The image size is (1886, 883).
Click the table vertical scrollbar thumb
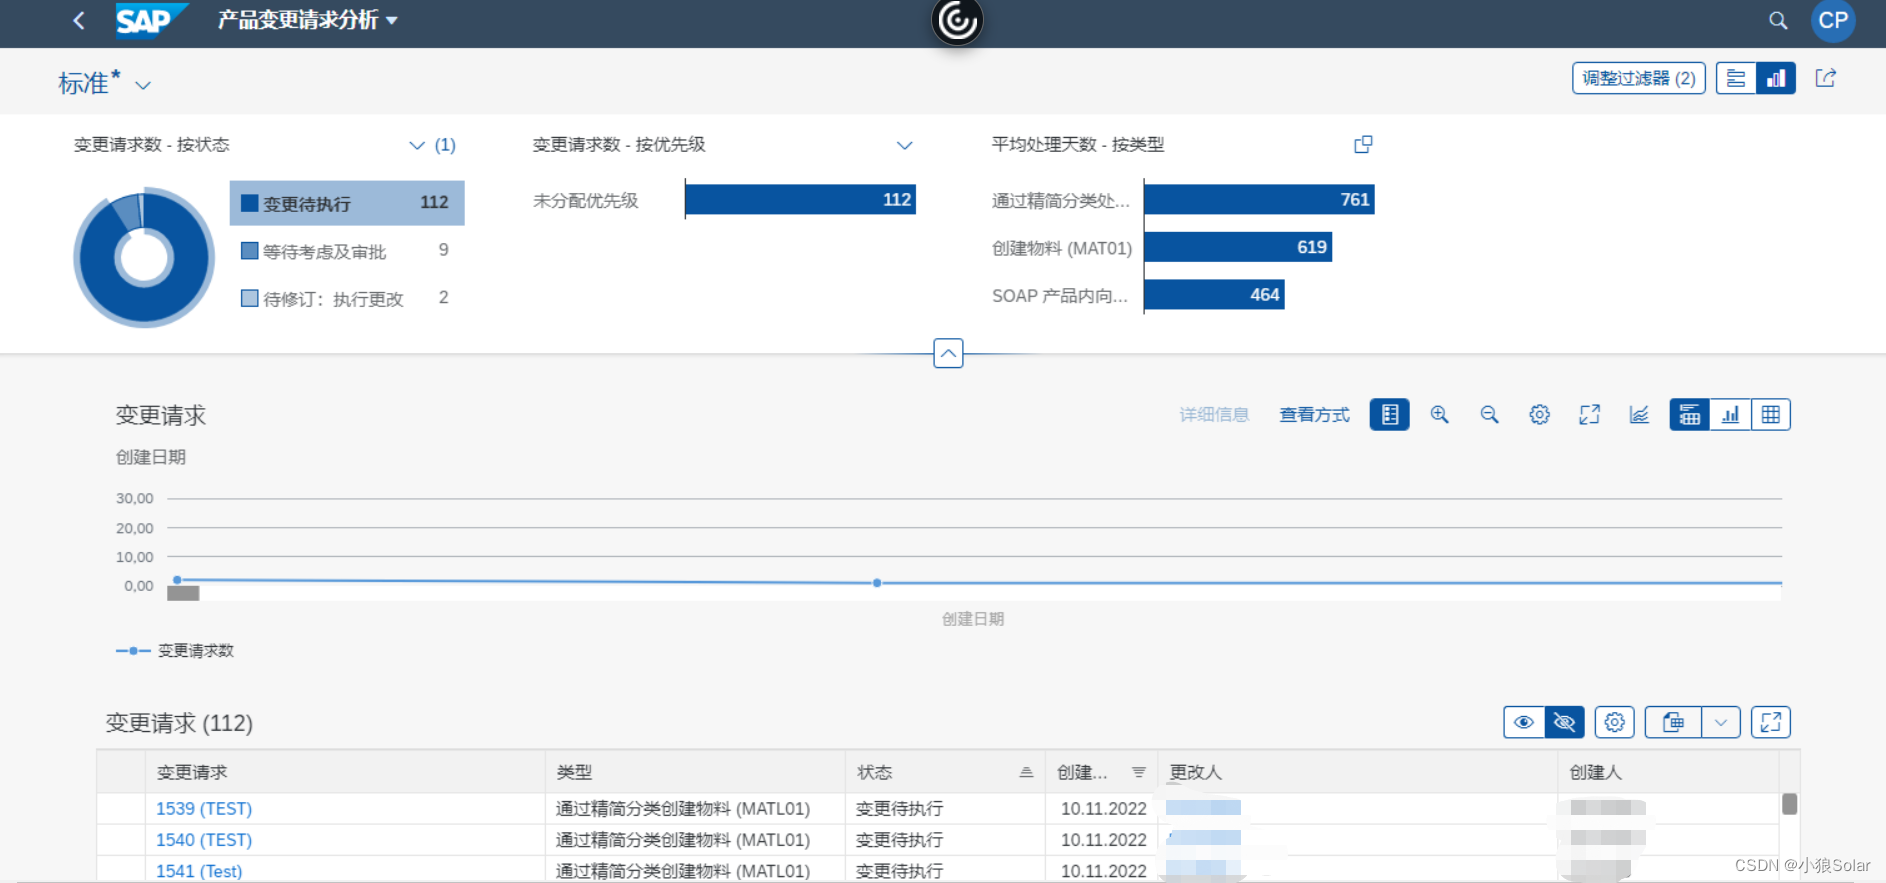1790,803
